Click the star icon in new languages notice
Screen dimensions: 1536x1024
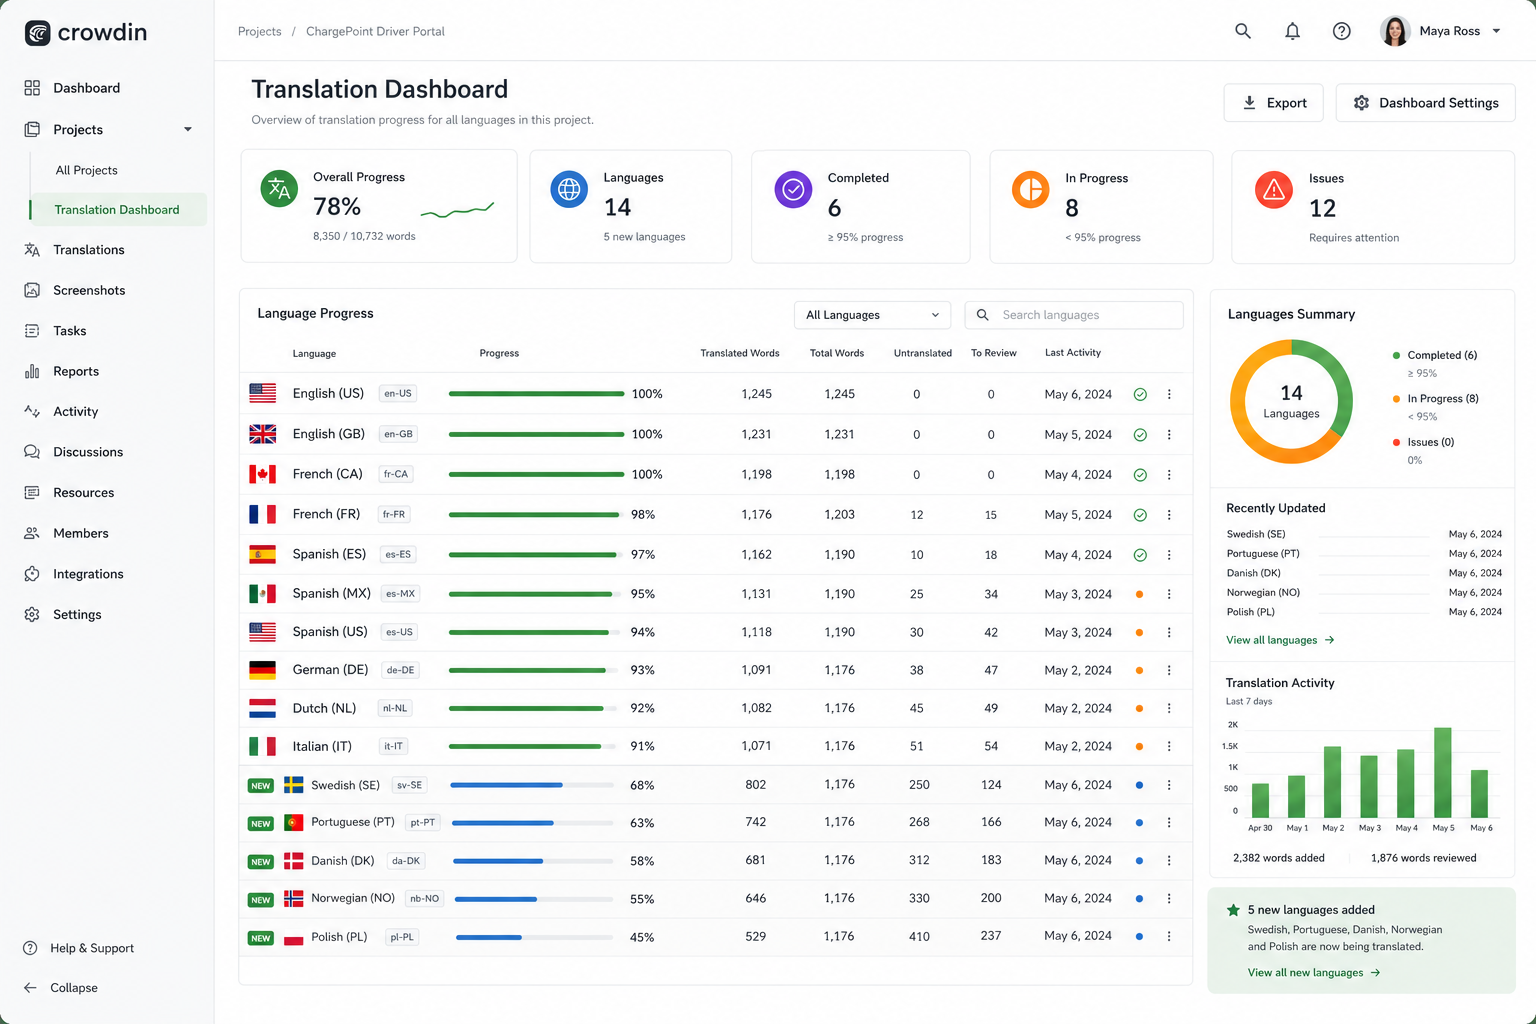tap(1233, 910)
